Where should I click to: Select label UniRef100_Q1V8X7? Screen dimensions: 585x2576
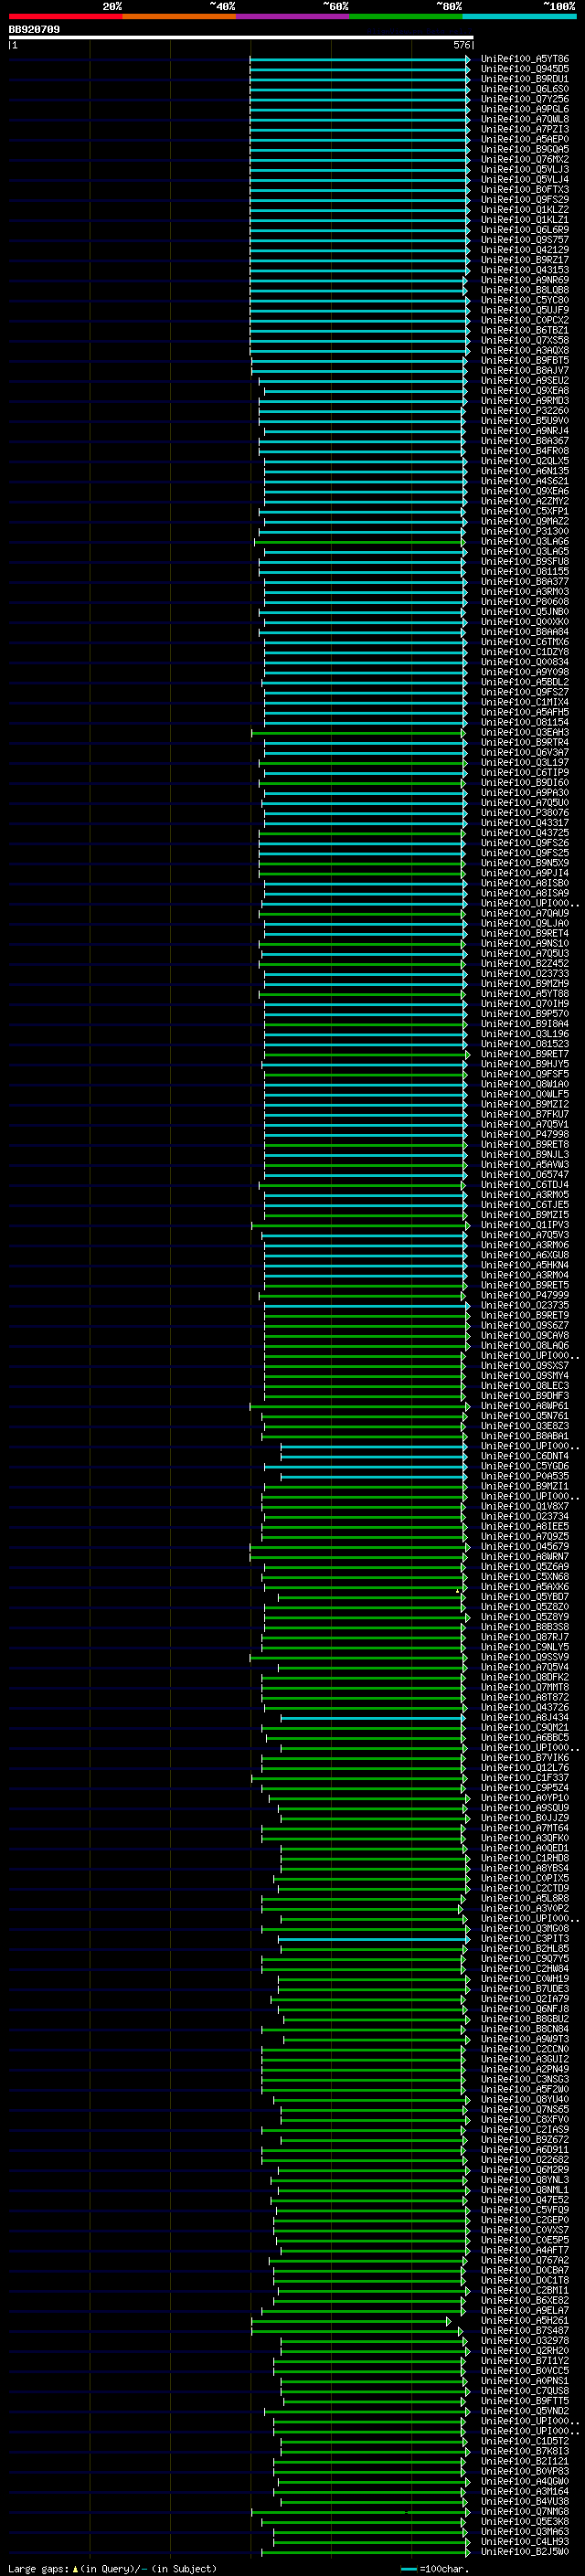pos(524,1506)
